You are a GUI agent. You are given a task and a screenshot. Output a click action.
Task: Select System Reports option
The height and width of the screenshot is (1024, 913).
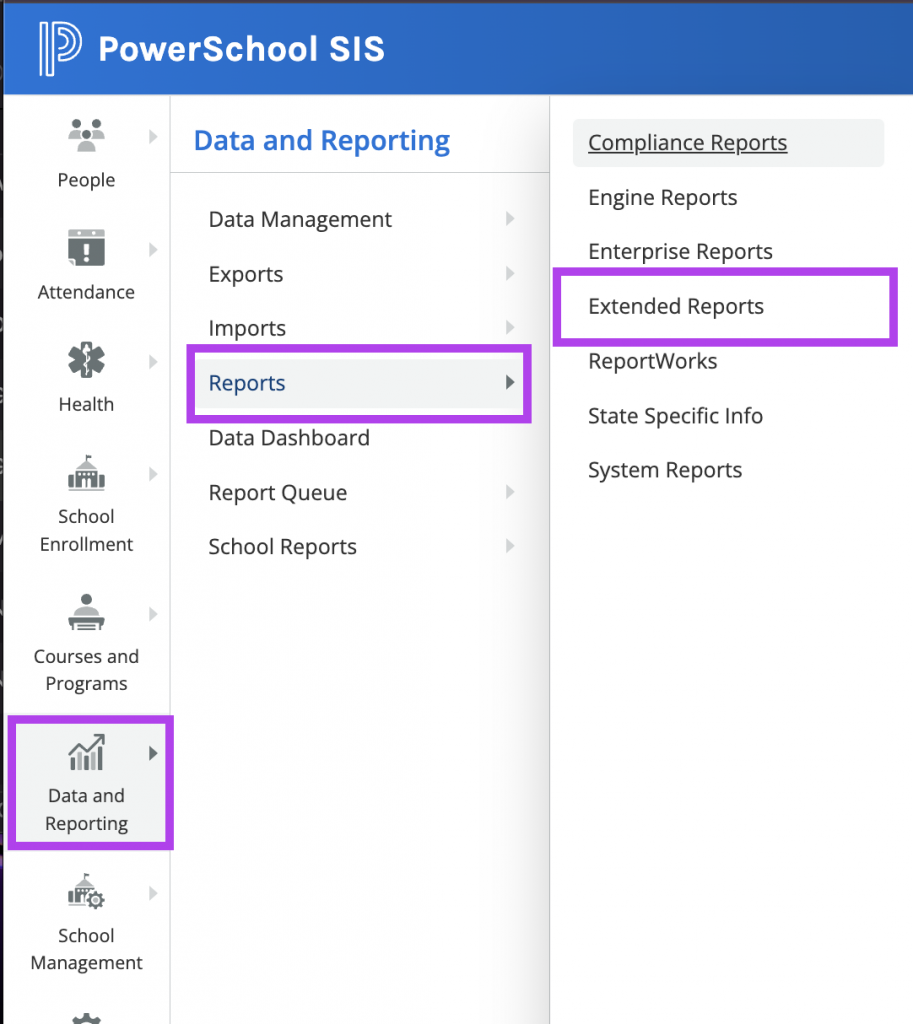click(665, 470)
